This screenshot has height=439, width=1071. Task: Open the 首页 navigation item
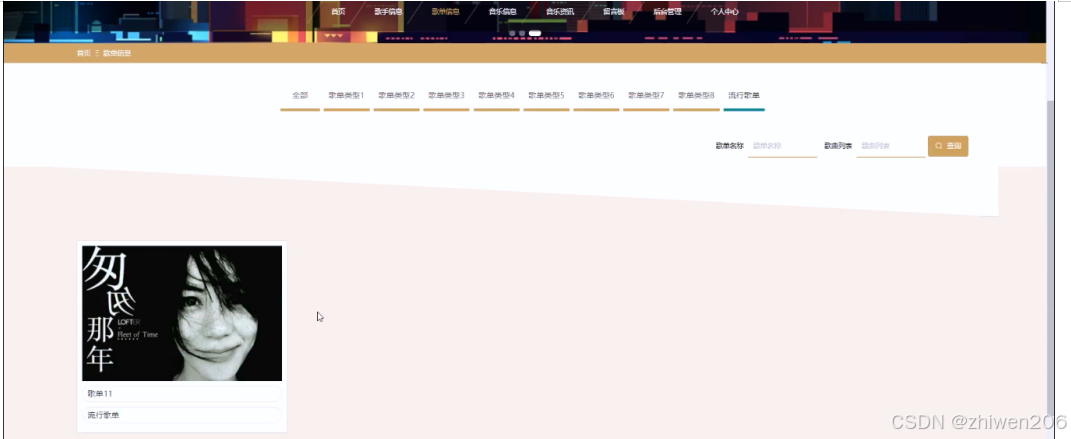pos(338,12)
